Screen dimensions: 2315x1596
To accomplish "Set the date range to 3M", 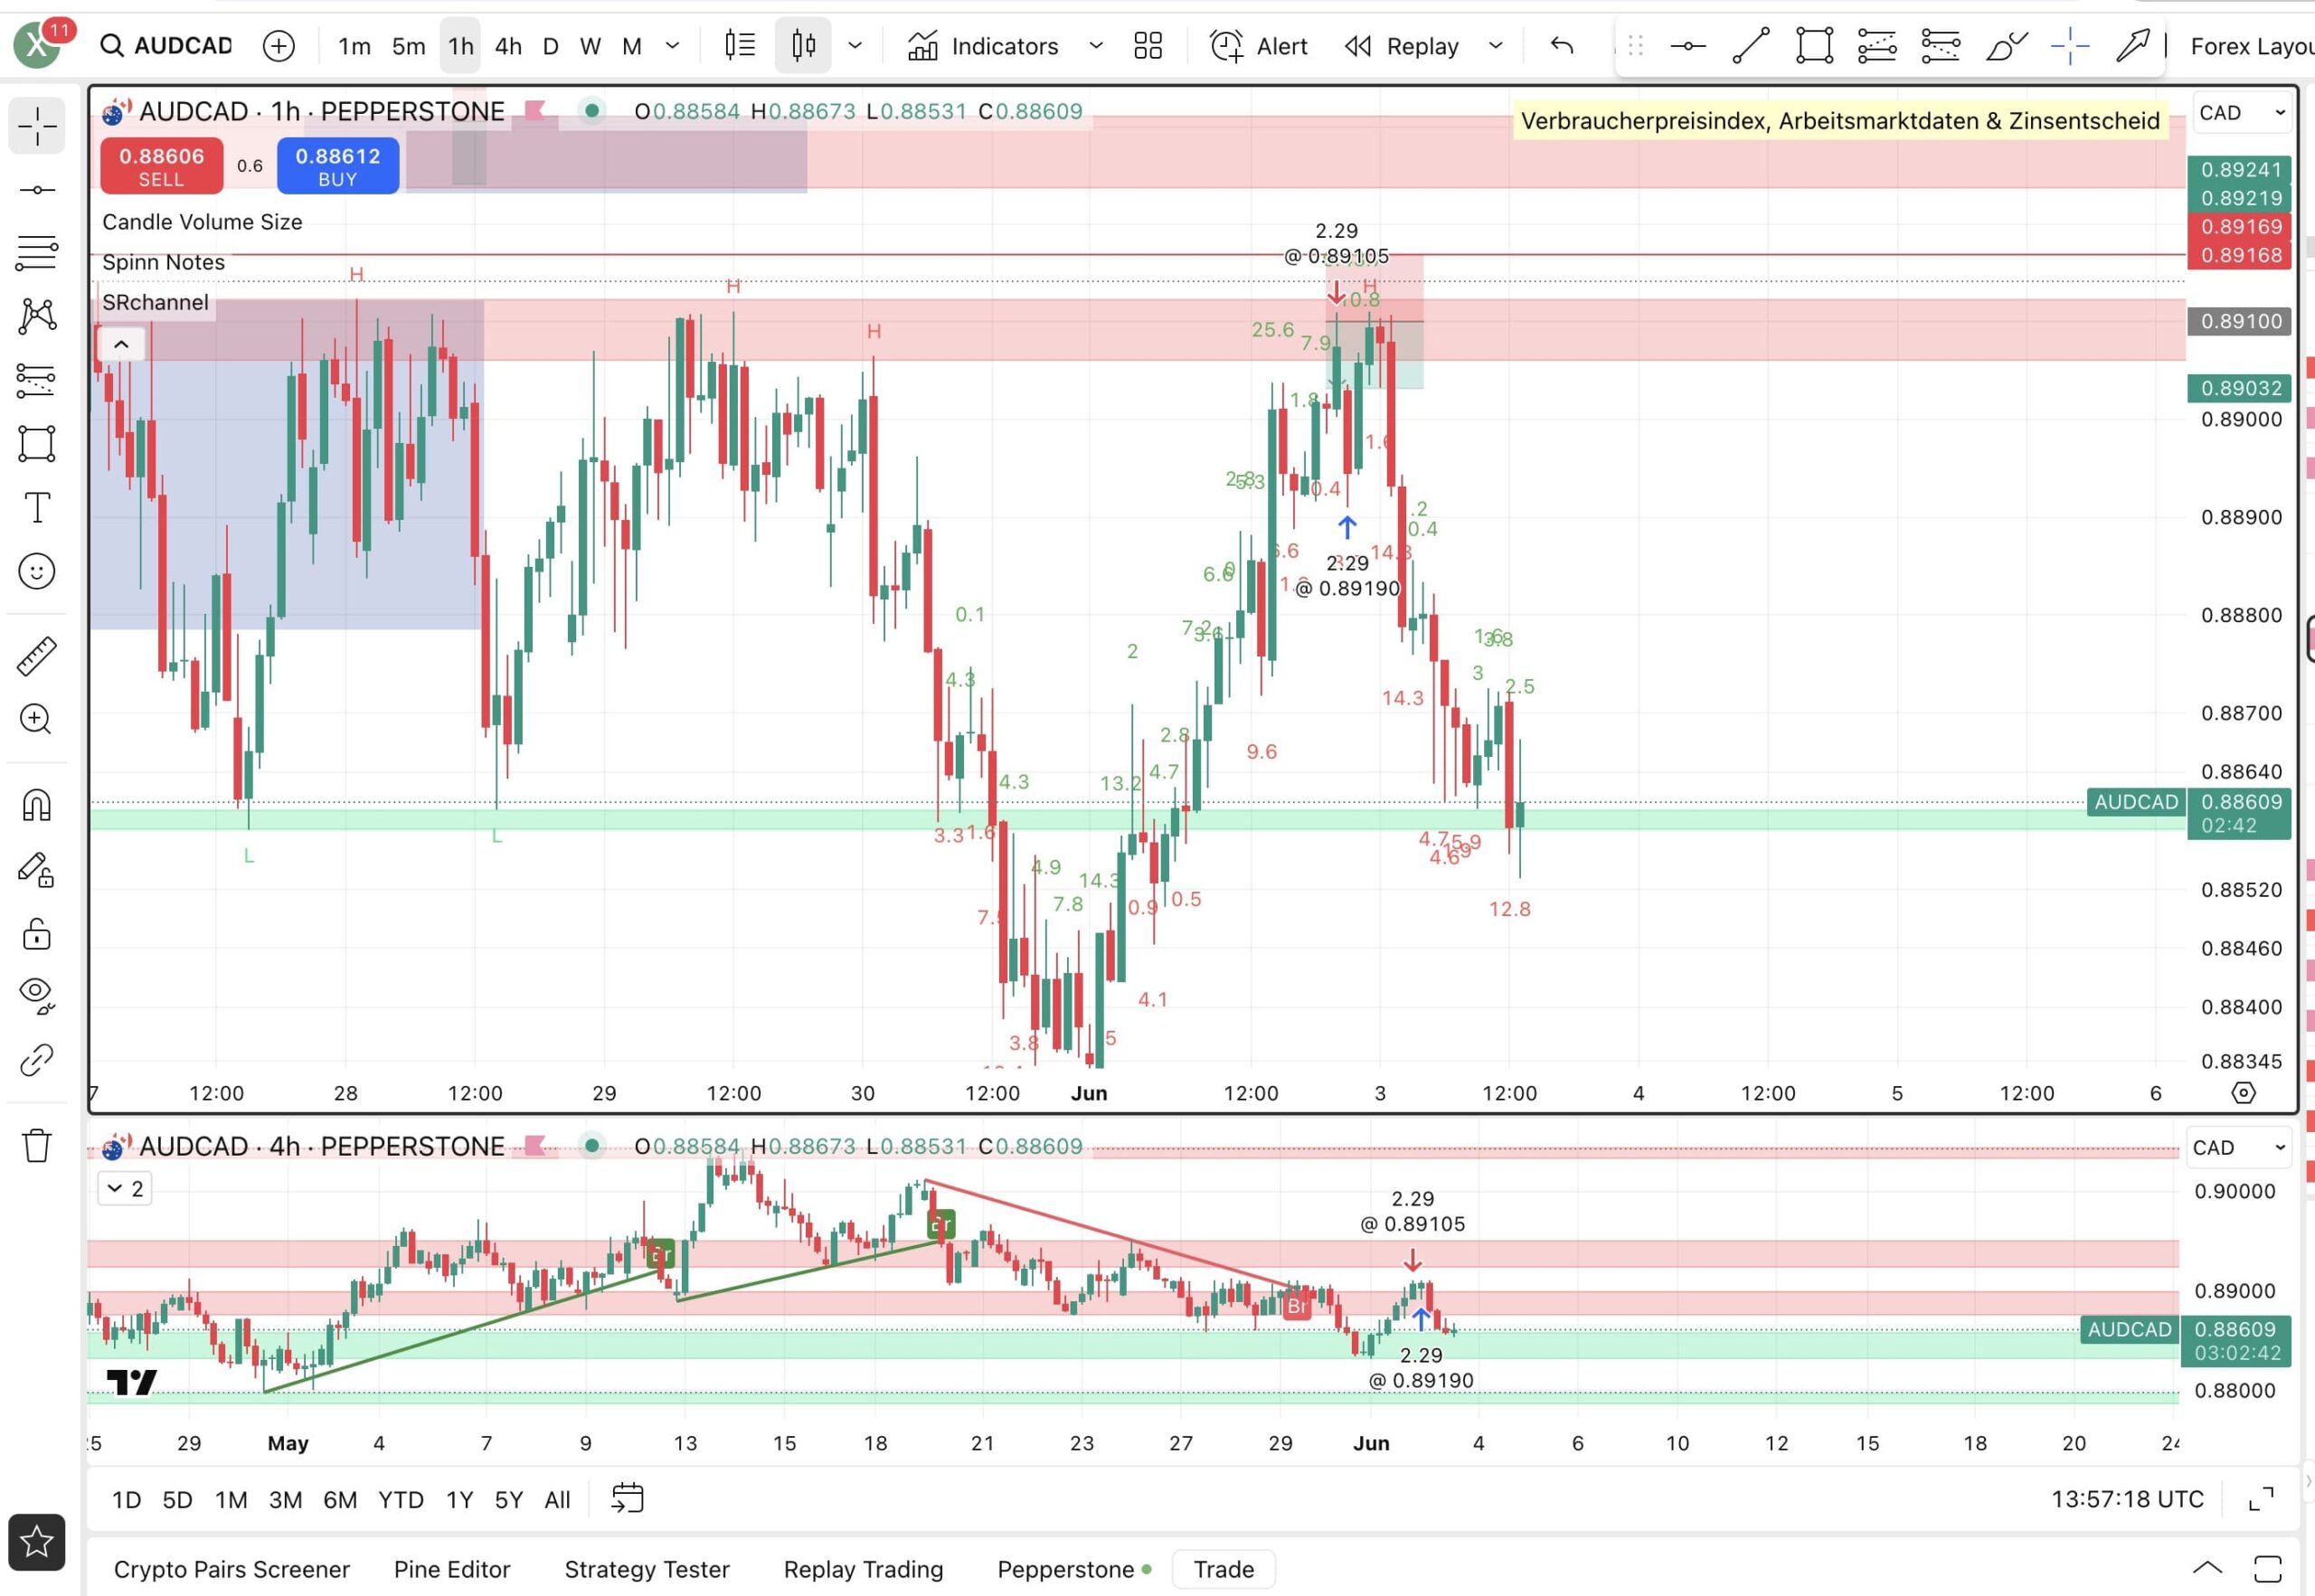I will tap(285, 1499).
